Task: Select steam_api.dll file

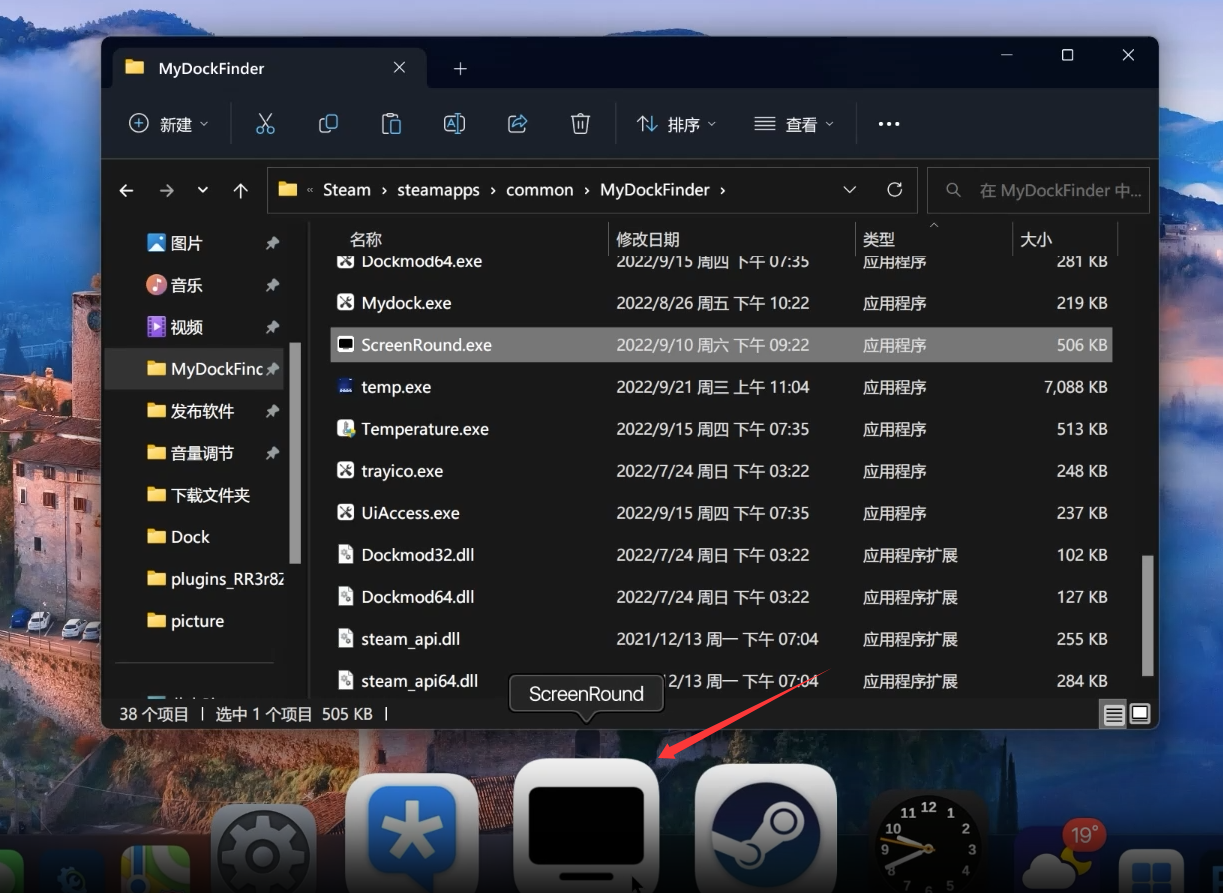Action: pyautogui.click(x=410, y=639)
